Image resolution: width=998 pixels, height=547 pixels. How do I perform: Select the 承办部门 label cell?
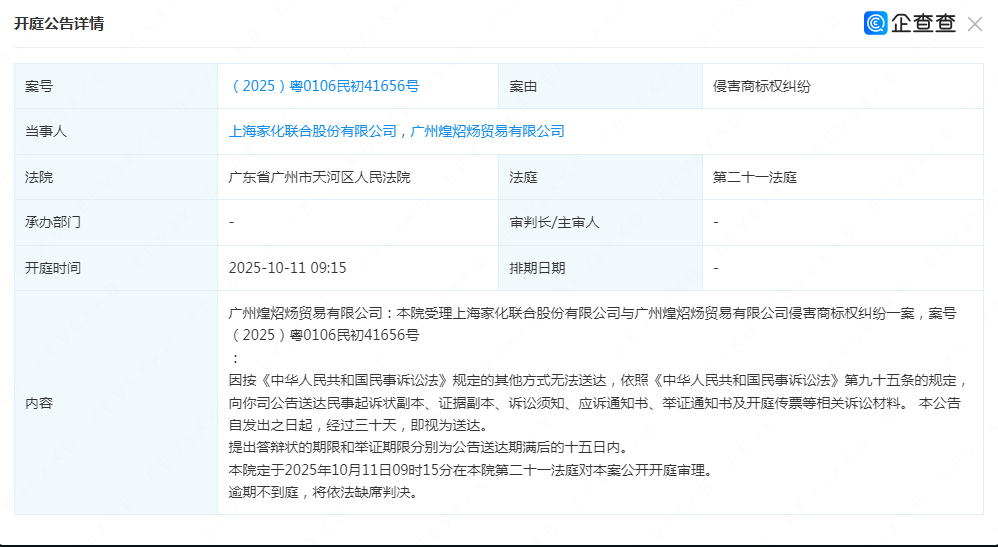[116, 222]
